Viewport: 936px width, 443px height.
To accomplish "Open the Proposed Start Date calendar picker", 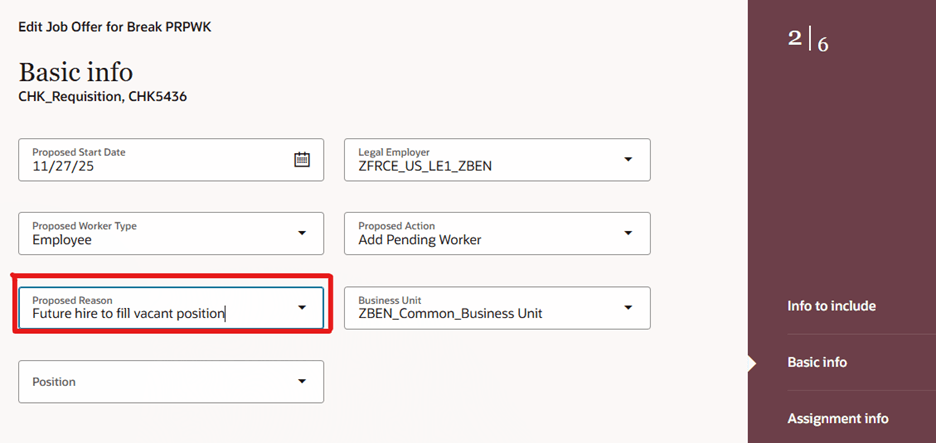I will 302,159.
